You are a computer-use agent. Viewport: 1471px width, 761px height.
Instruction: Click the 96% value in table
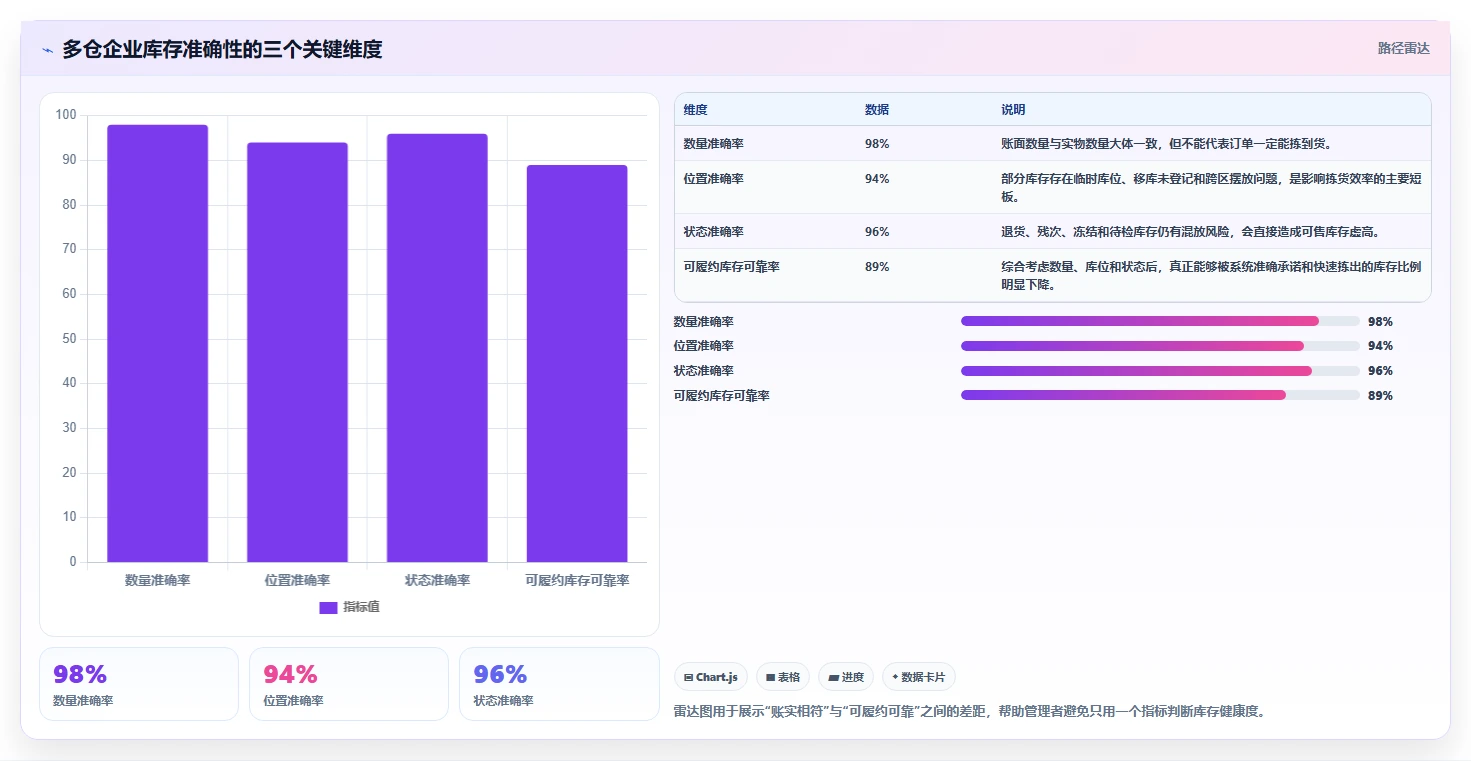coord(877,232)
